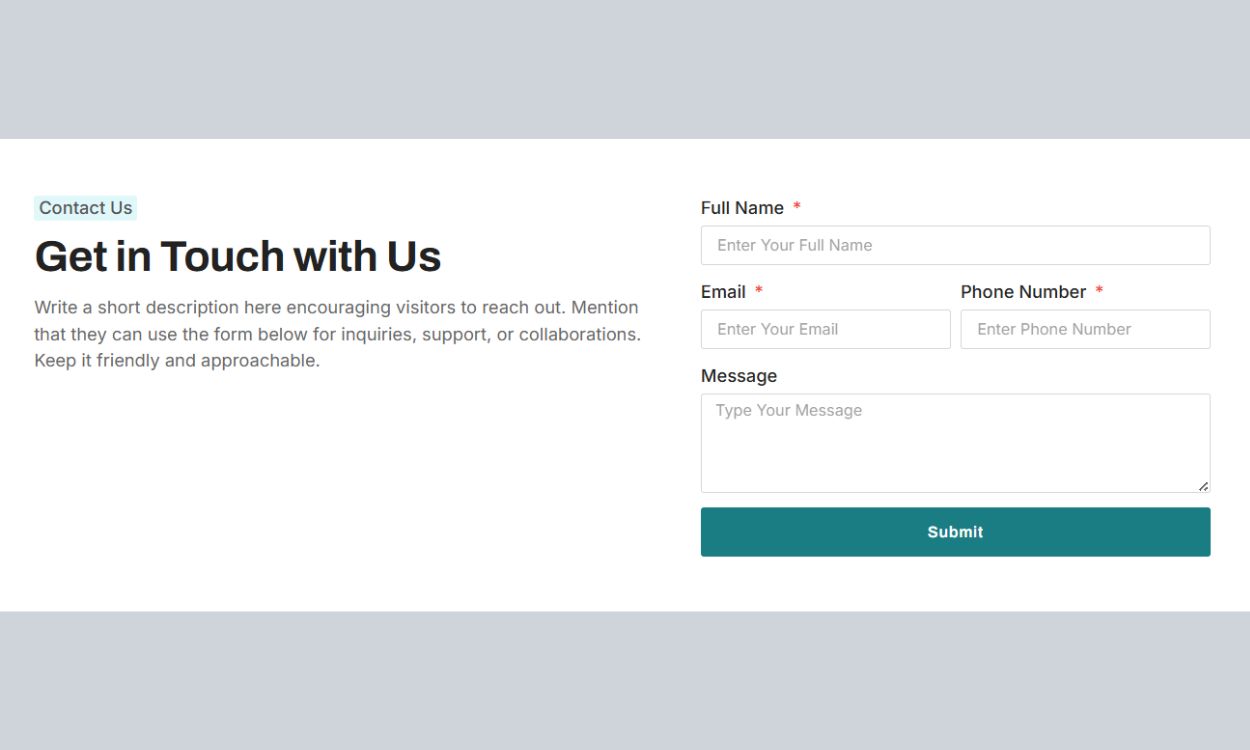Viewport: 1250px width, 750px height.
Task: Click the Email field label
Action: tap(723, 292)
